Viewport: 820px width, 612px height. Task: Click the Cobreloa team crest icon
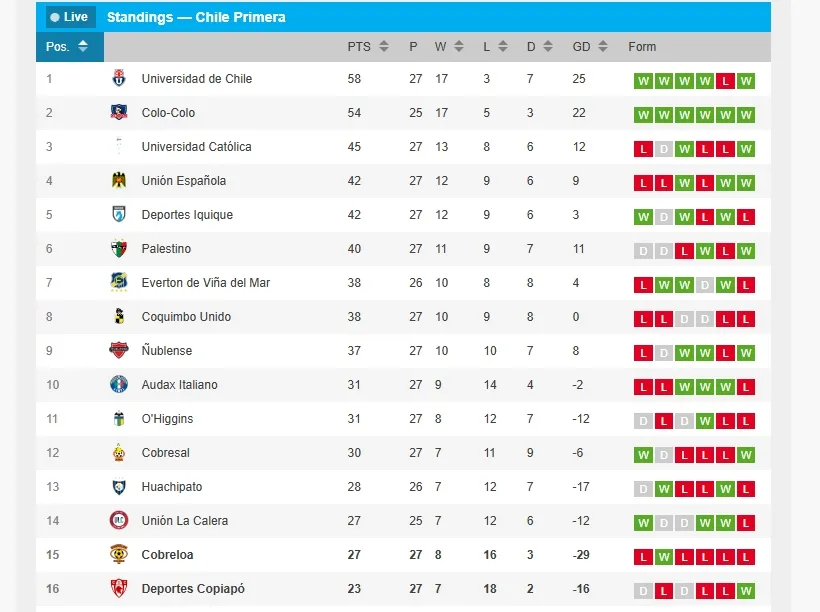pos(119,555)
